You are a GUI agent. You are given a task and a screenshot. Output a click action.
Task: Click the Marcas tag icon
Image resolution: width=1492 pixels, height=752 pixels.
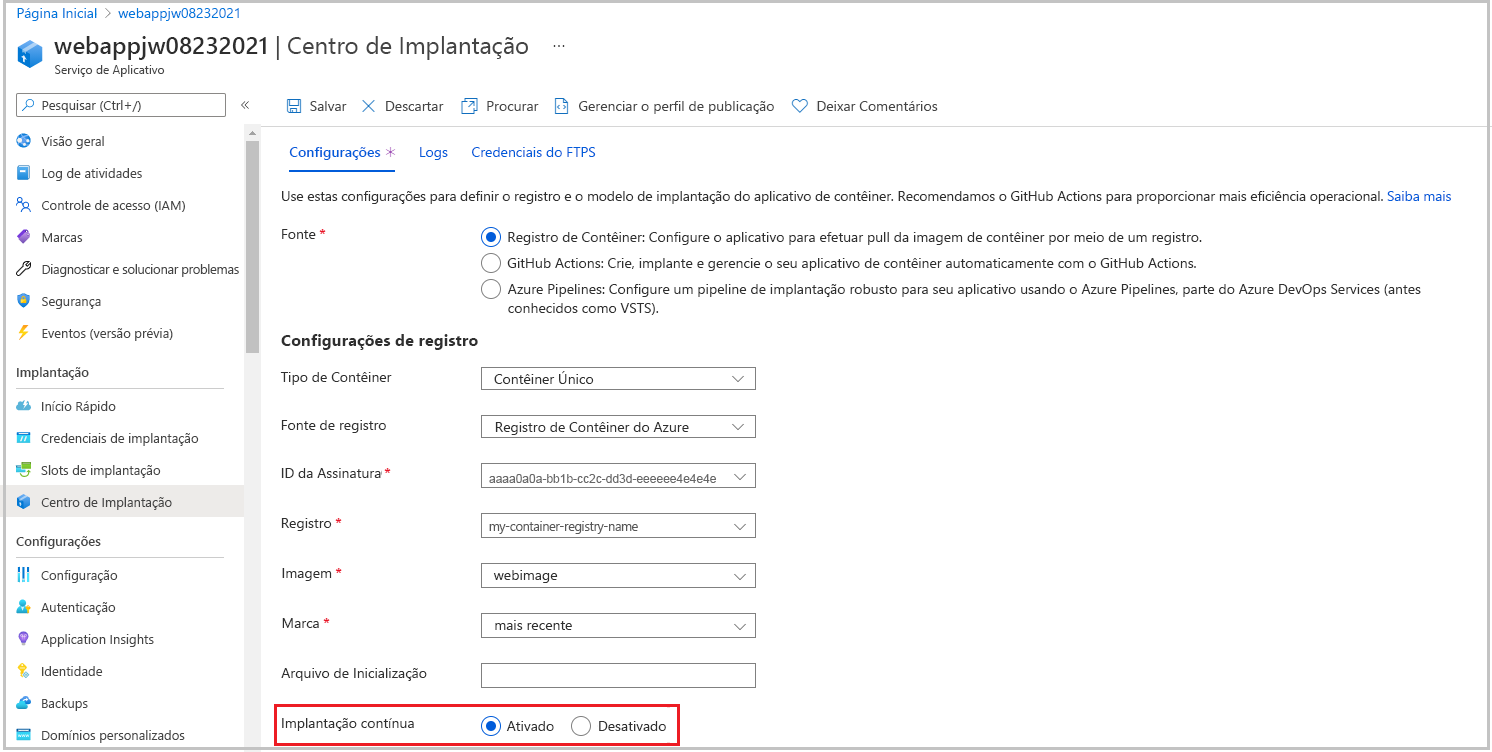click(x=24, y=237)
